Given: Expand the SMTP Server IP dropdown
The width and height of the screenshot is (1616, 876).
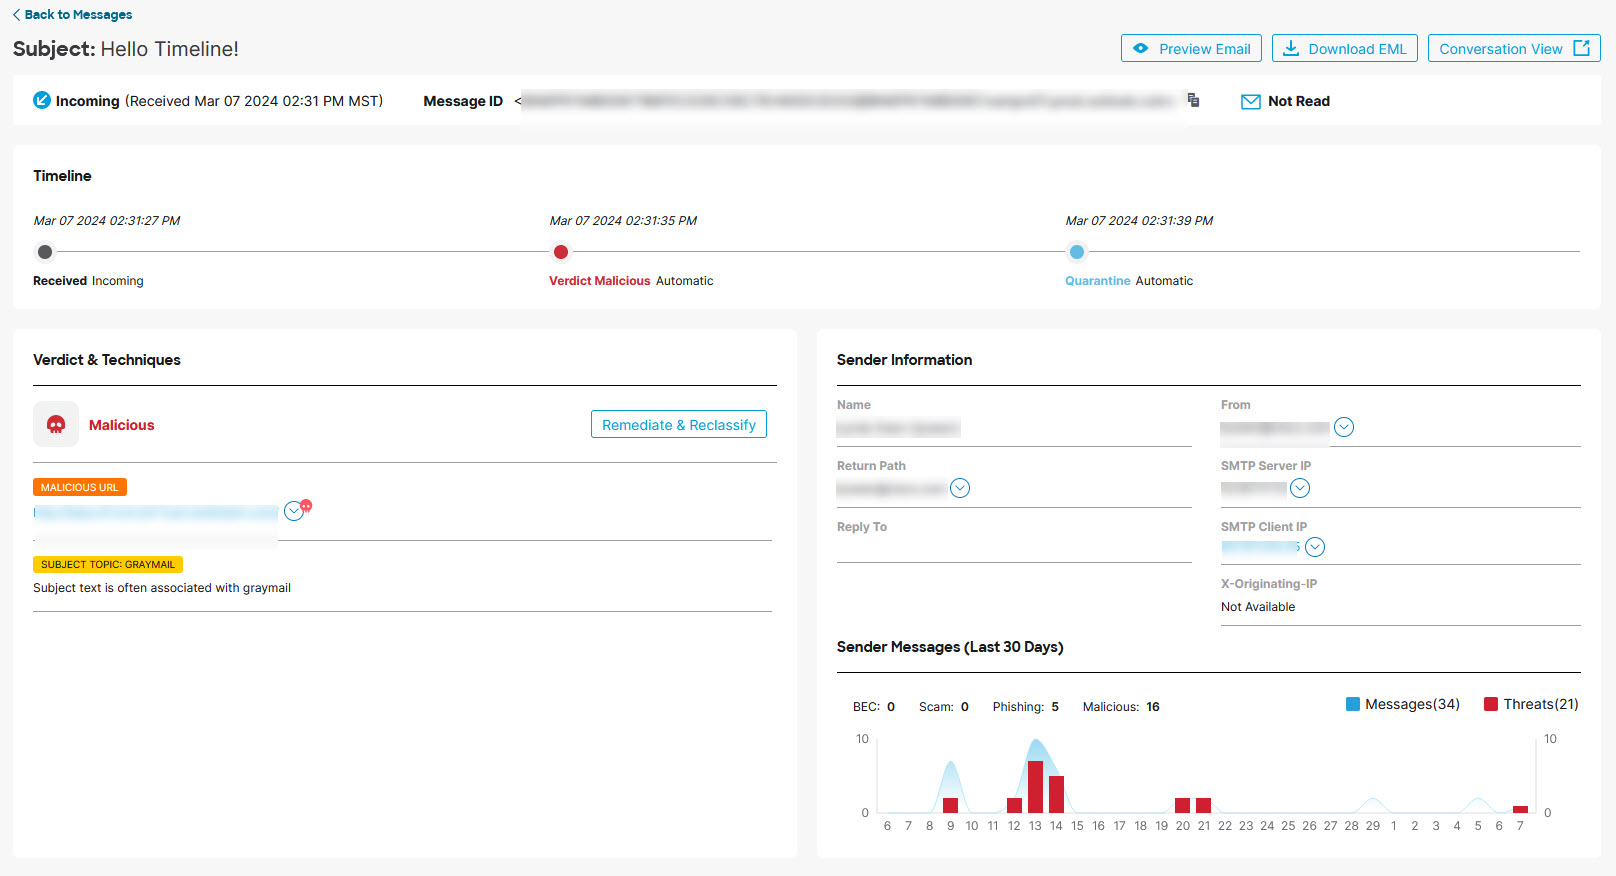Looking at the screenshot, I should [x=1300, y=488].
